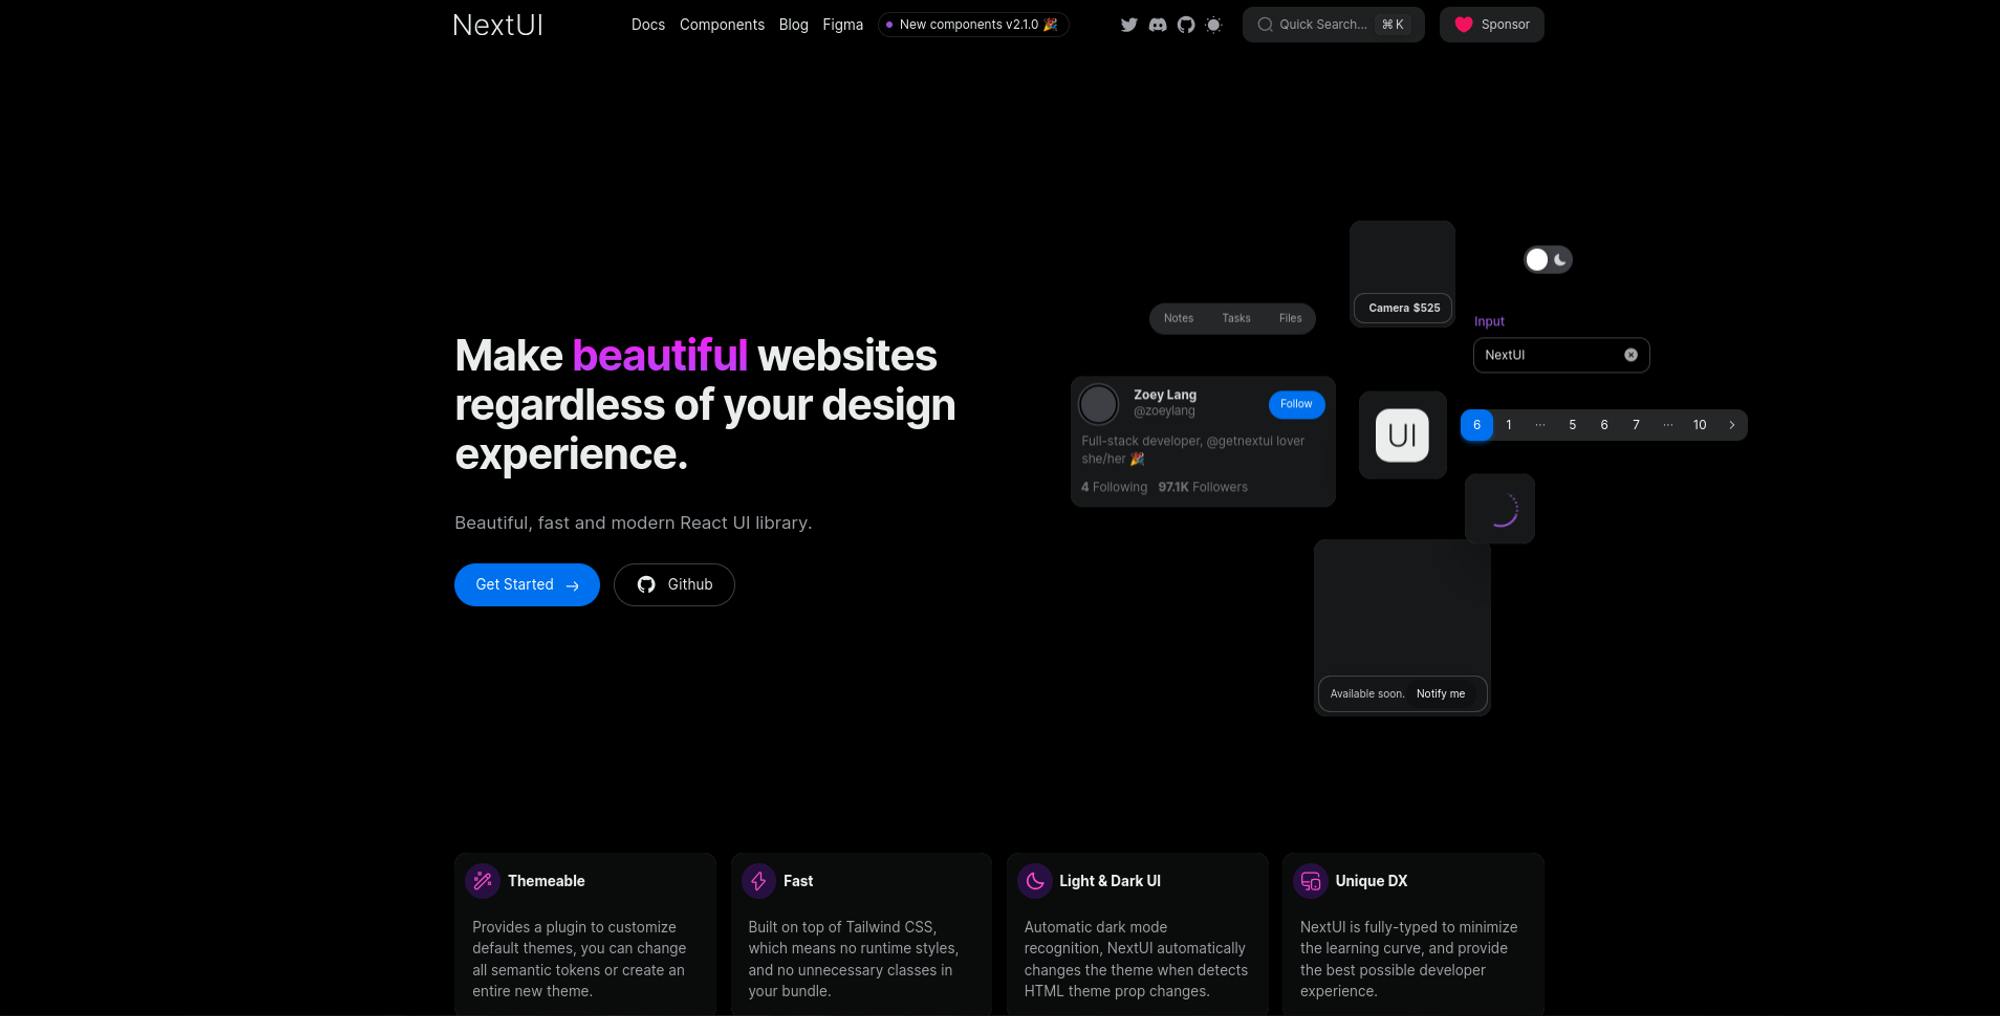
Task: Open New components v2.1.0 announcement
Action: [x=973, y=25]
